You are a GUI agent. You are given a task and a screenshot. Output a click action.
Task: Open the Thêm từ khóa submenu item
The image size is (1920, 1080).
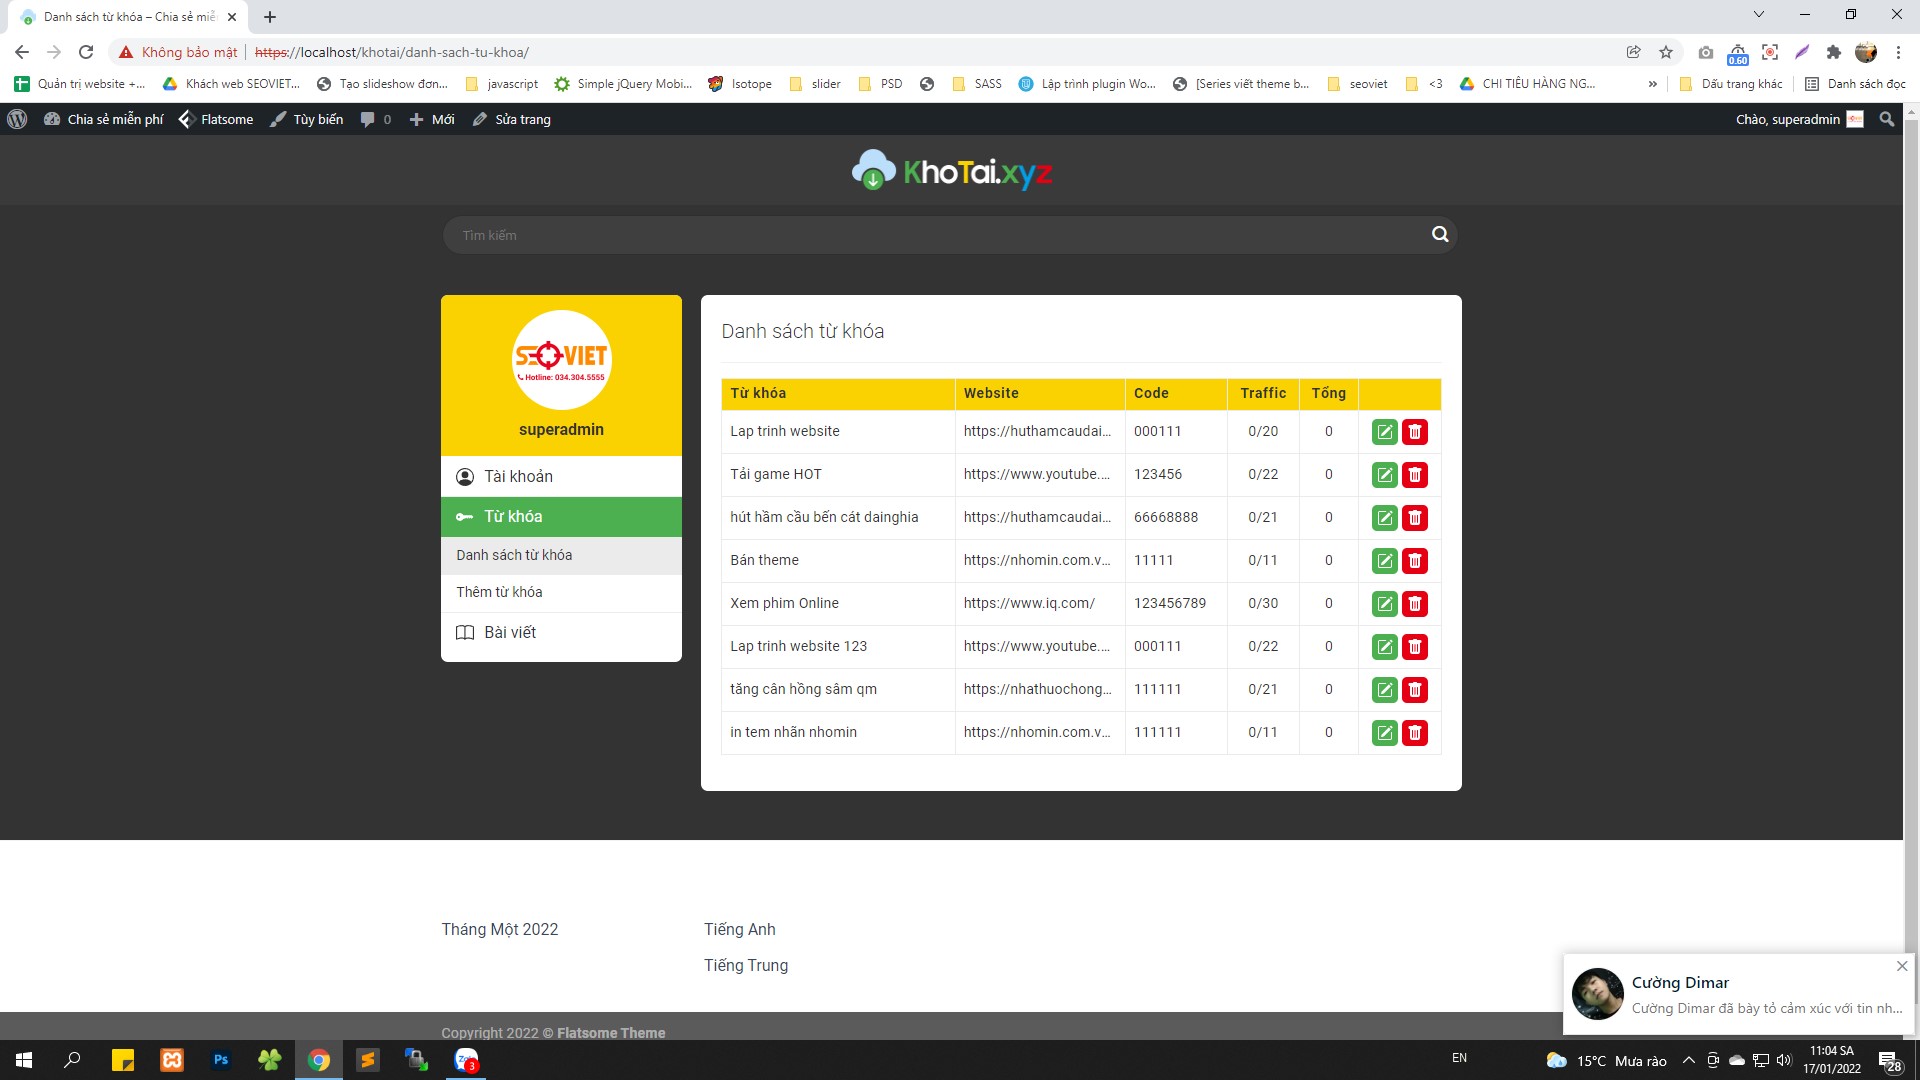pos(561,592)
